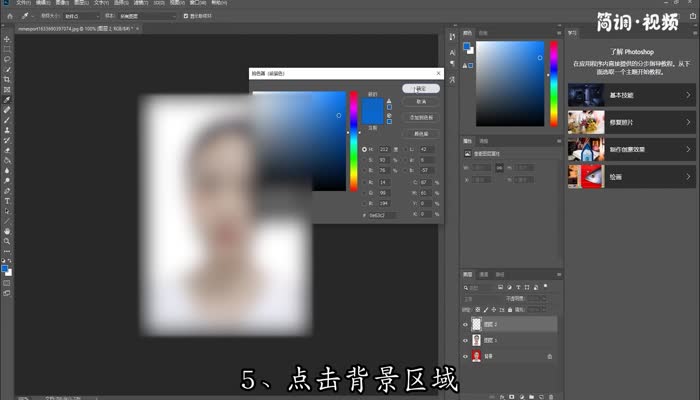The width and height of the screenshot is (700, 400).
Task: Select the H hue radio button in color picker
Action: pos(364,149)
